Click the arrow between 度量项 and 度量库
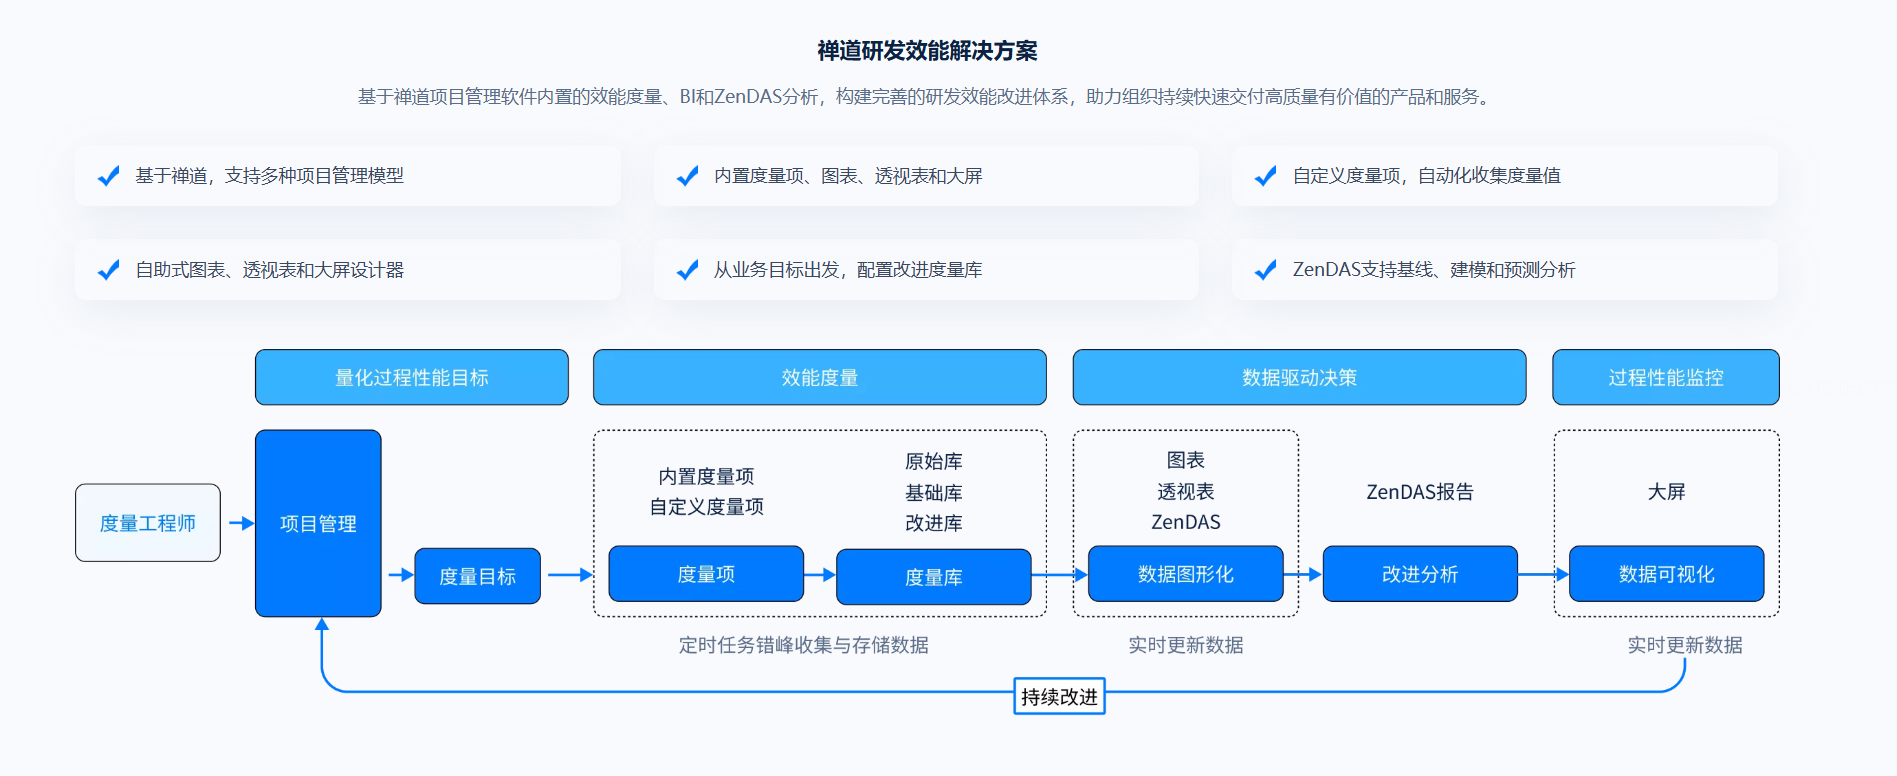 point(820,575)
